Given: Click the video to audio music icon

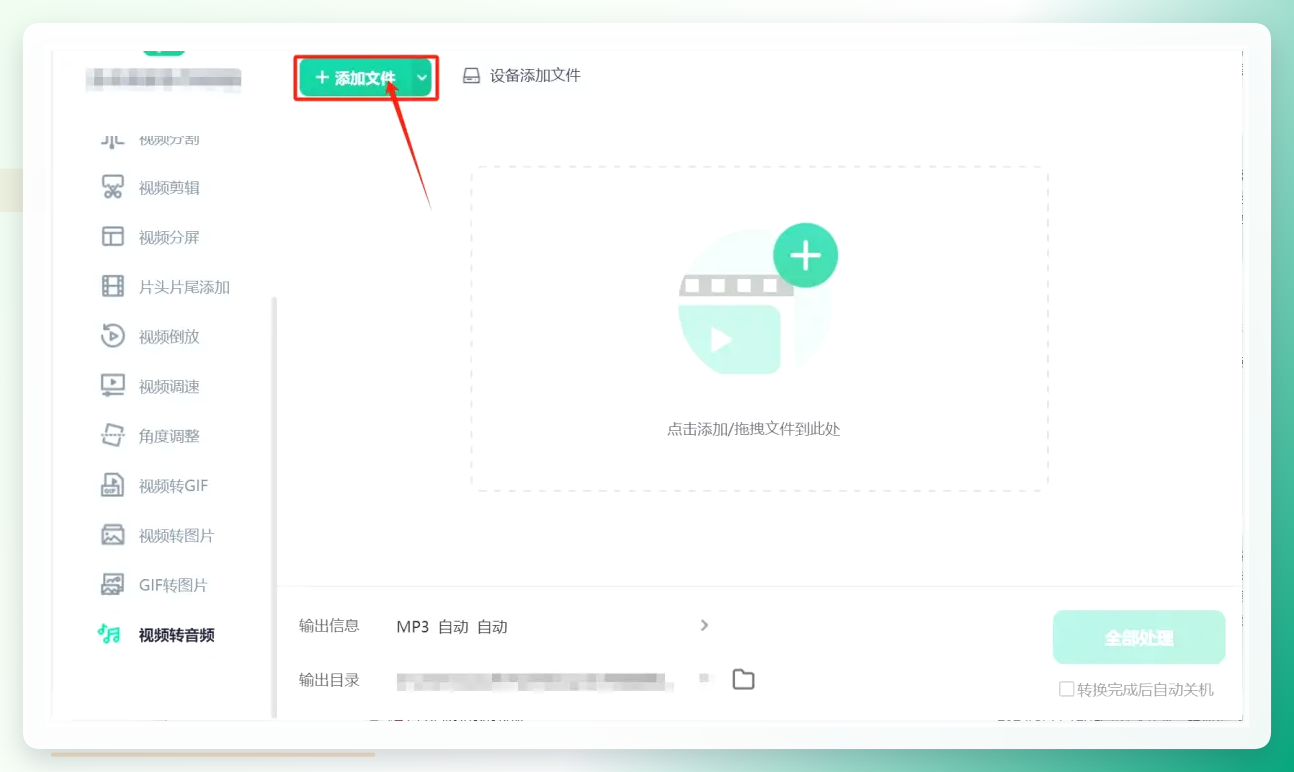Looking at the screenshot, I should [109, 634].
